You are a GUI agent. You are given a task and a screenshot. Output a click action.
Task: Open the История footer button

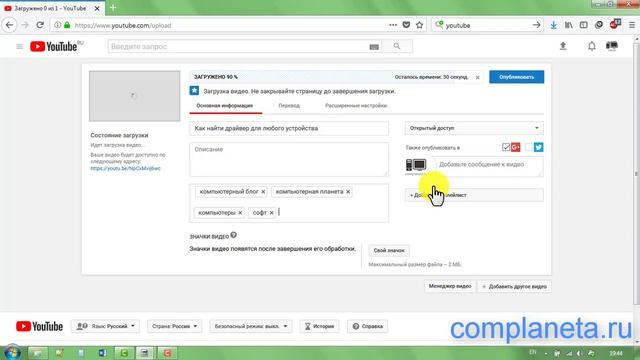319,326
